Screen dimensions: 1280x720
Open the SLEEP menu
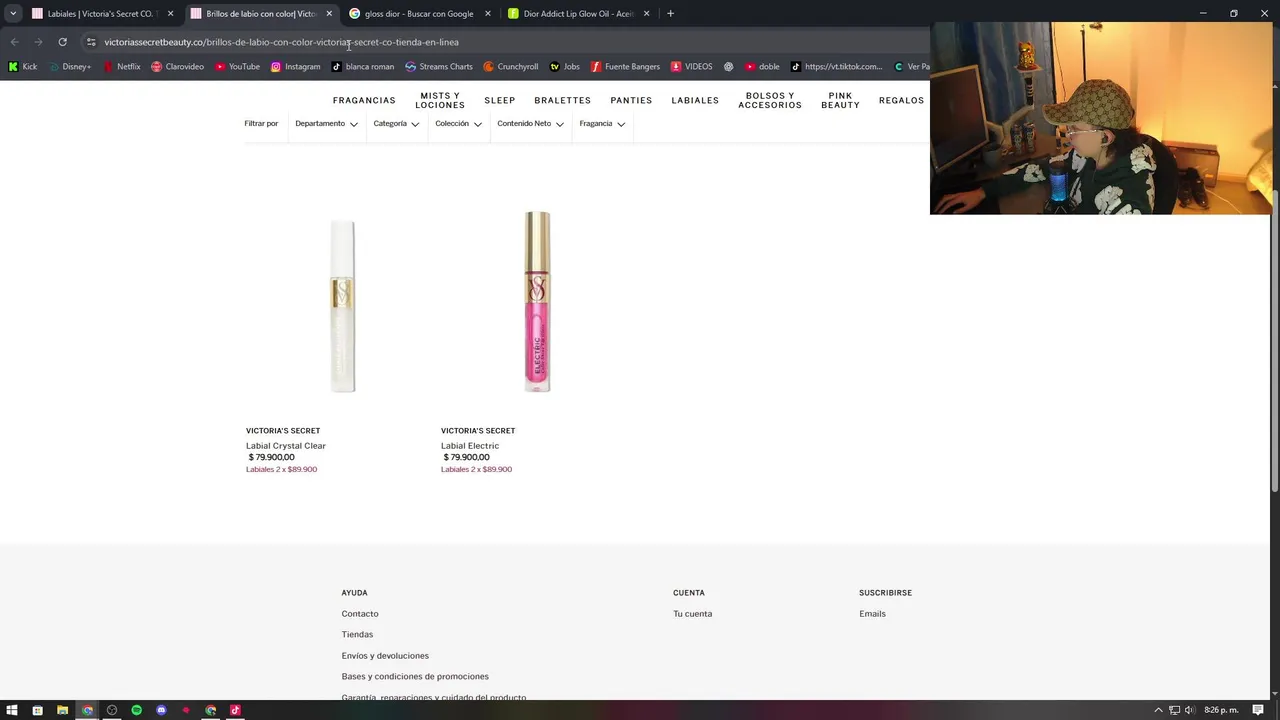(x=500, y=101)
